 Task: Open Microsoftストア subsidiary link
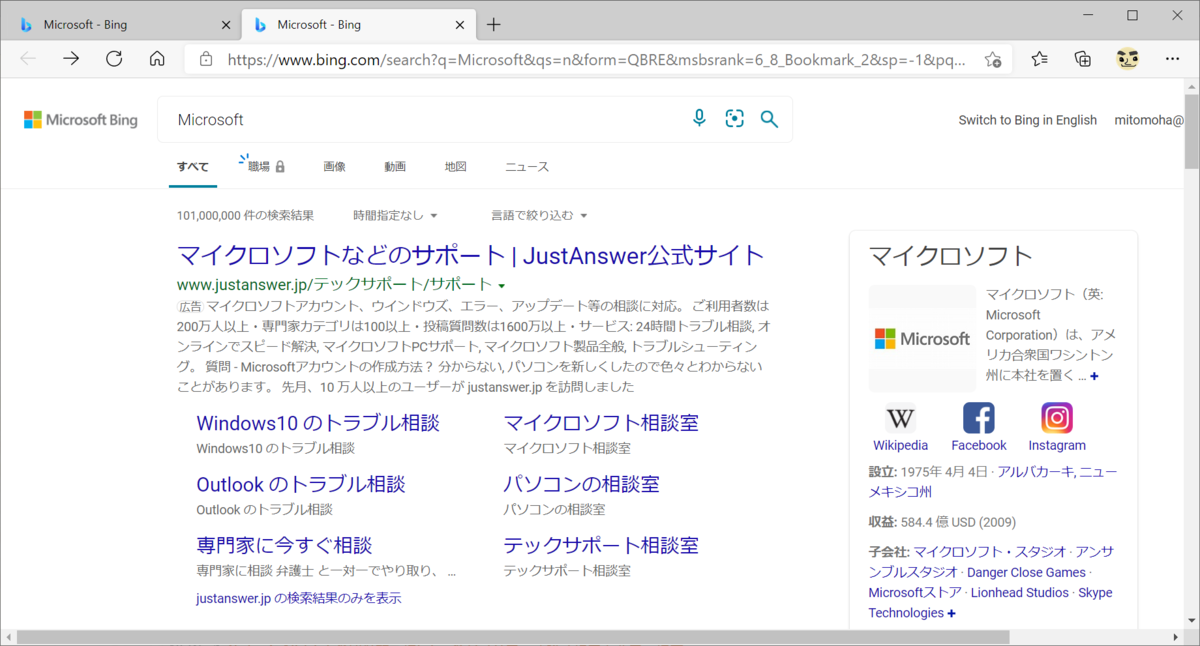[915, 593]
